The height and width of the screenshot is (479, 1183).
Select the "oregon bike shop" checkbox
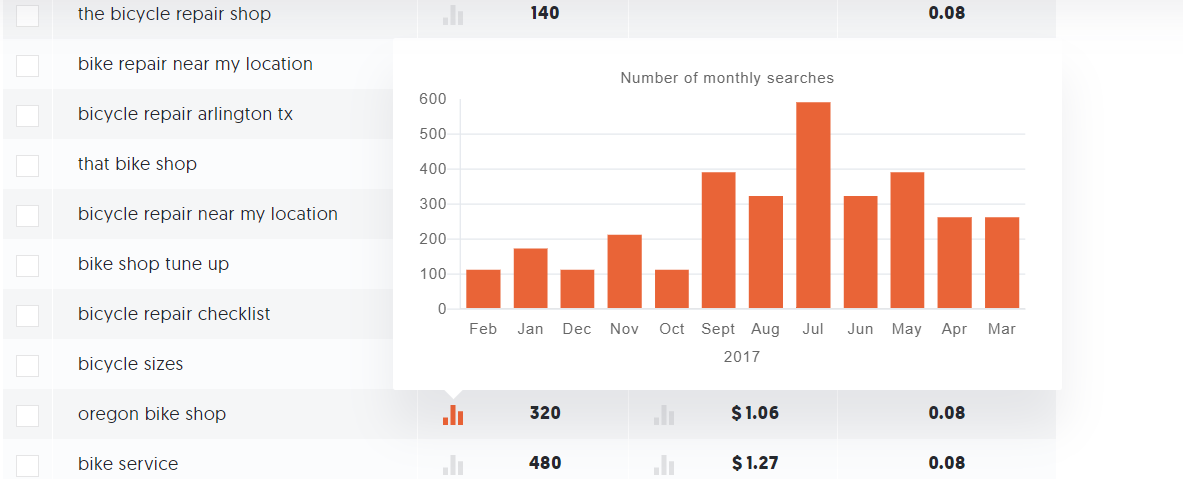pyautogui.click(x=27, y=415)
